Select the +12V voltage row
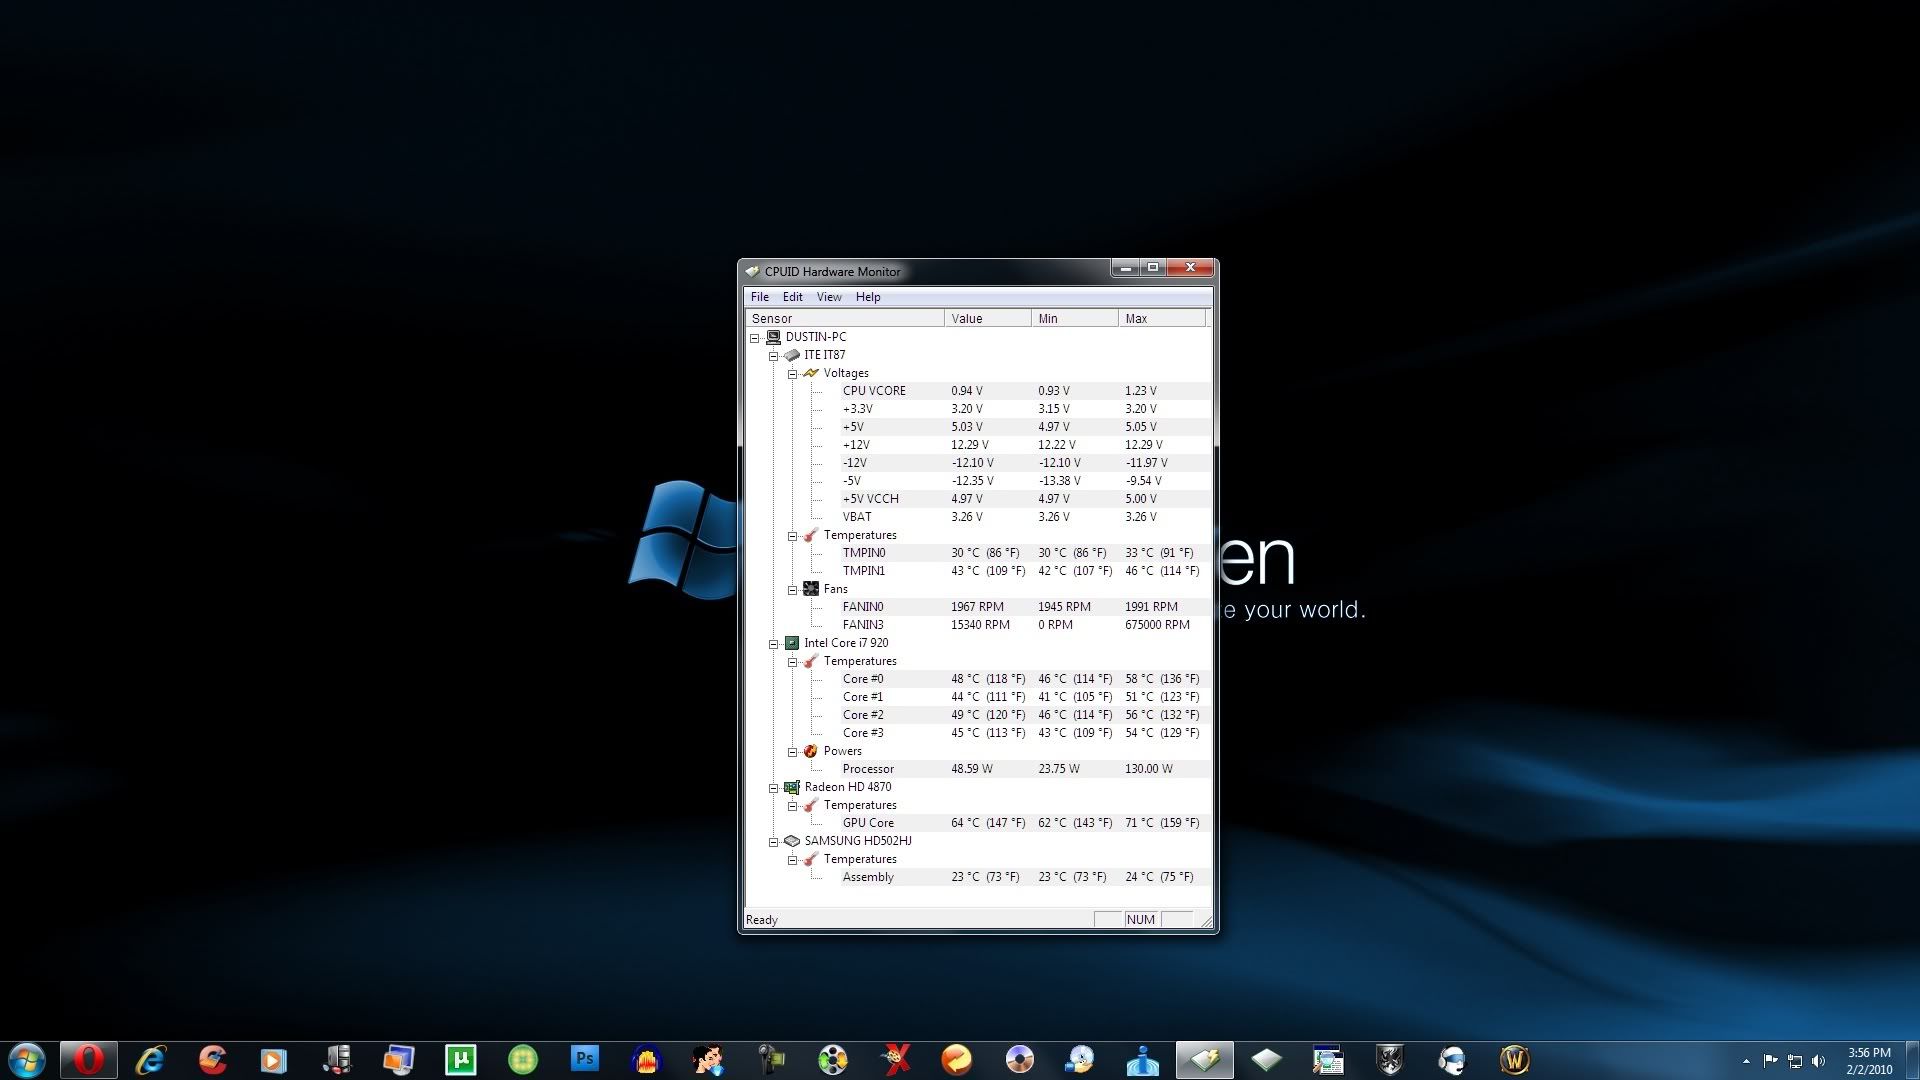 point(1025,445)
